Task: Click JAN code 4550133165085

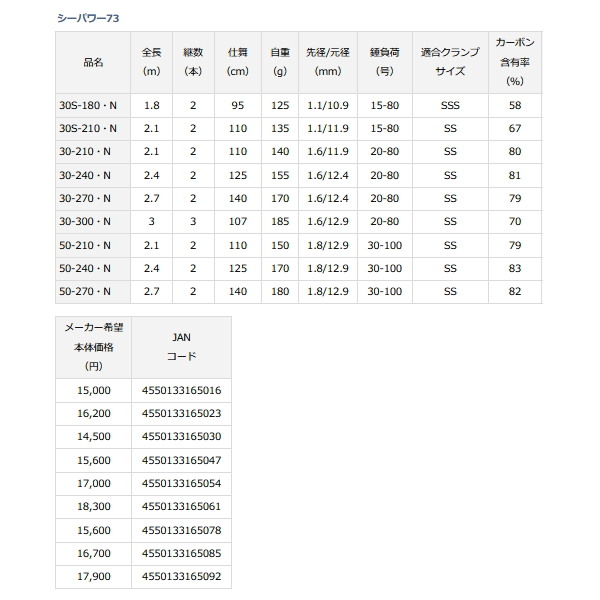Action: 181,553
